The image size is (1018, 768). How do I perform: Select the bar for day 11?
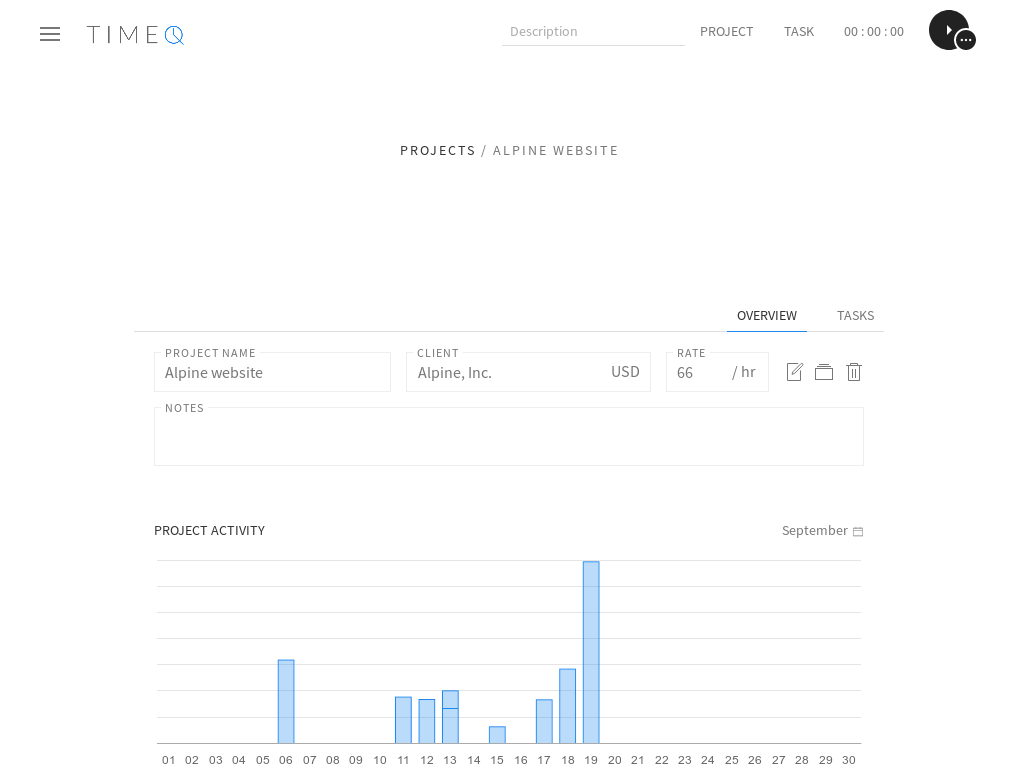coord(403,720)
